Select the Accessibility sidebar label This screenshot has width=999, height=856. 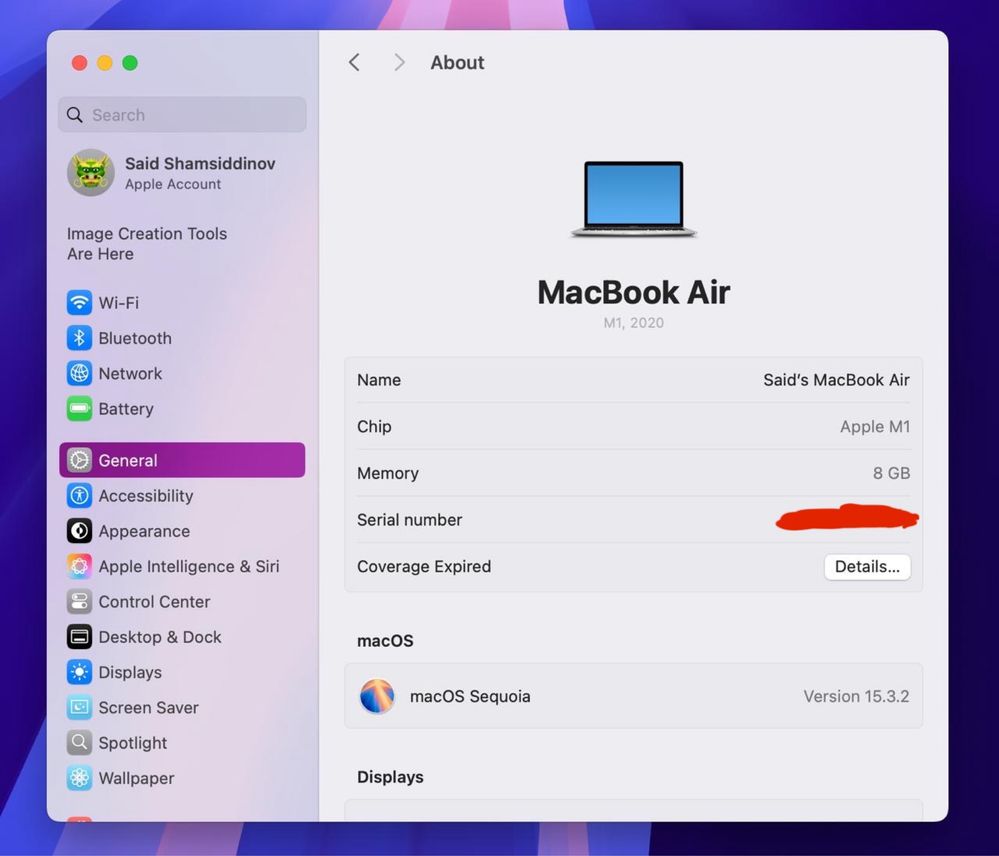(146, 496)
